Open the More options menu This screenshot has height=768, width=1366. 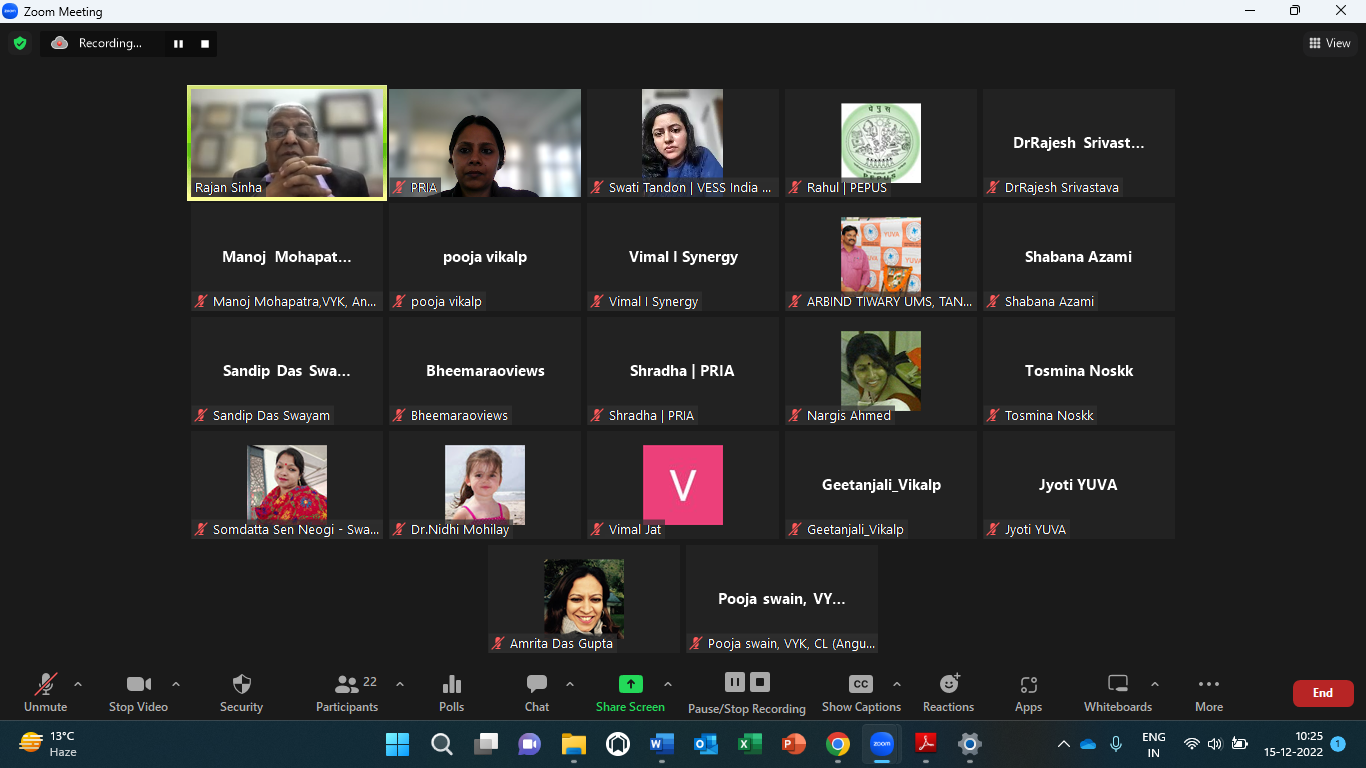click(1208, 693)
